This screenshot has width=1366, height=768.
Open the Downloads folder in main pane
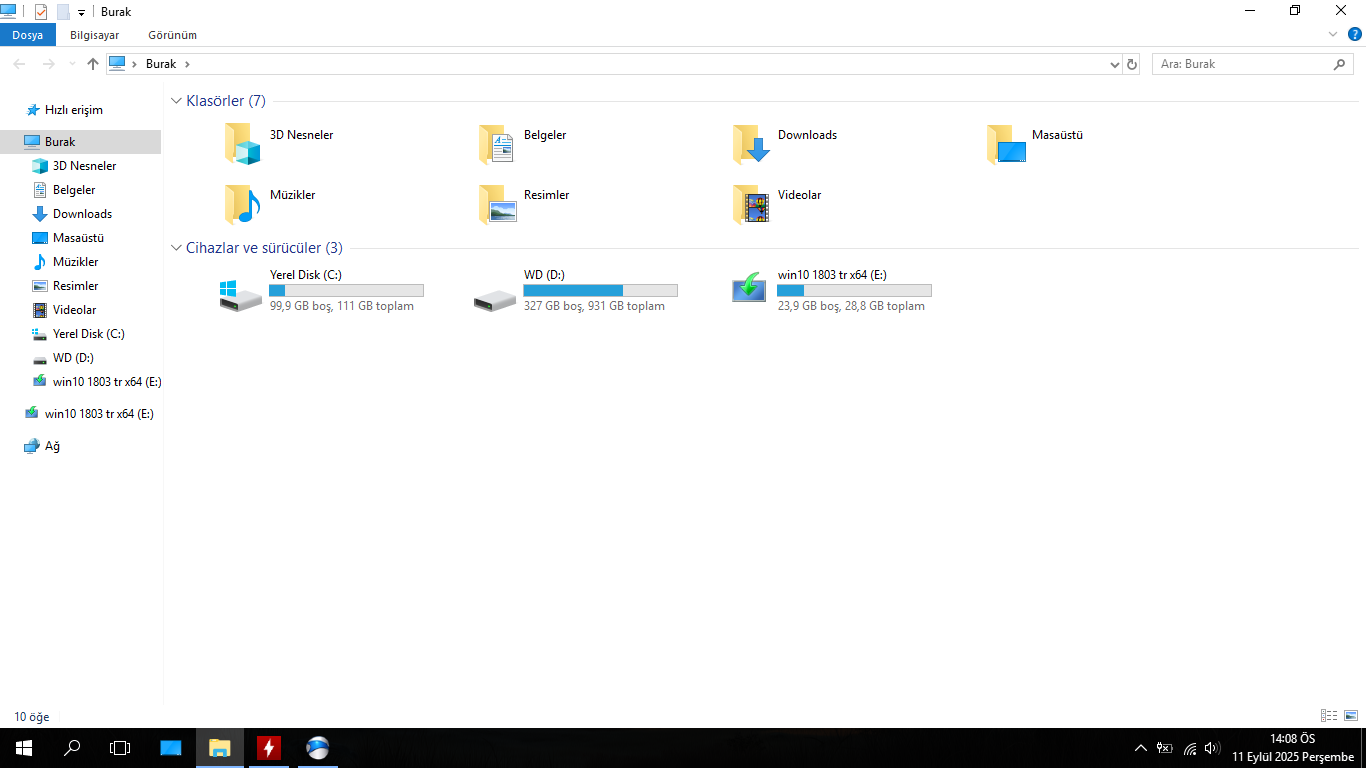click(x=752, y=144)
